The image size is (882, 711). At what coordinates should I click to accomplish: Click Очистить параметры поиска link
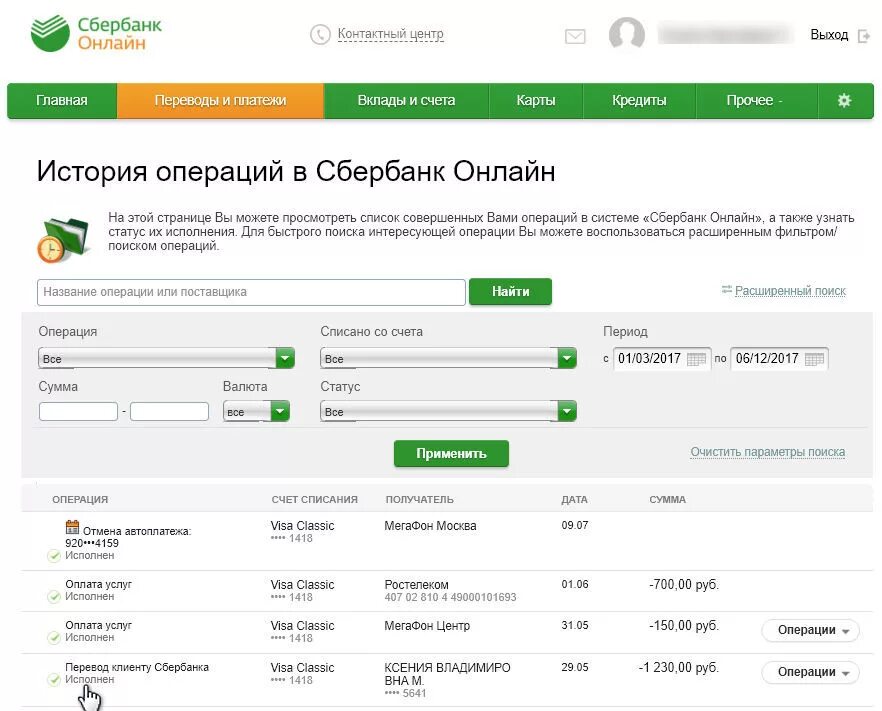768,452
